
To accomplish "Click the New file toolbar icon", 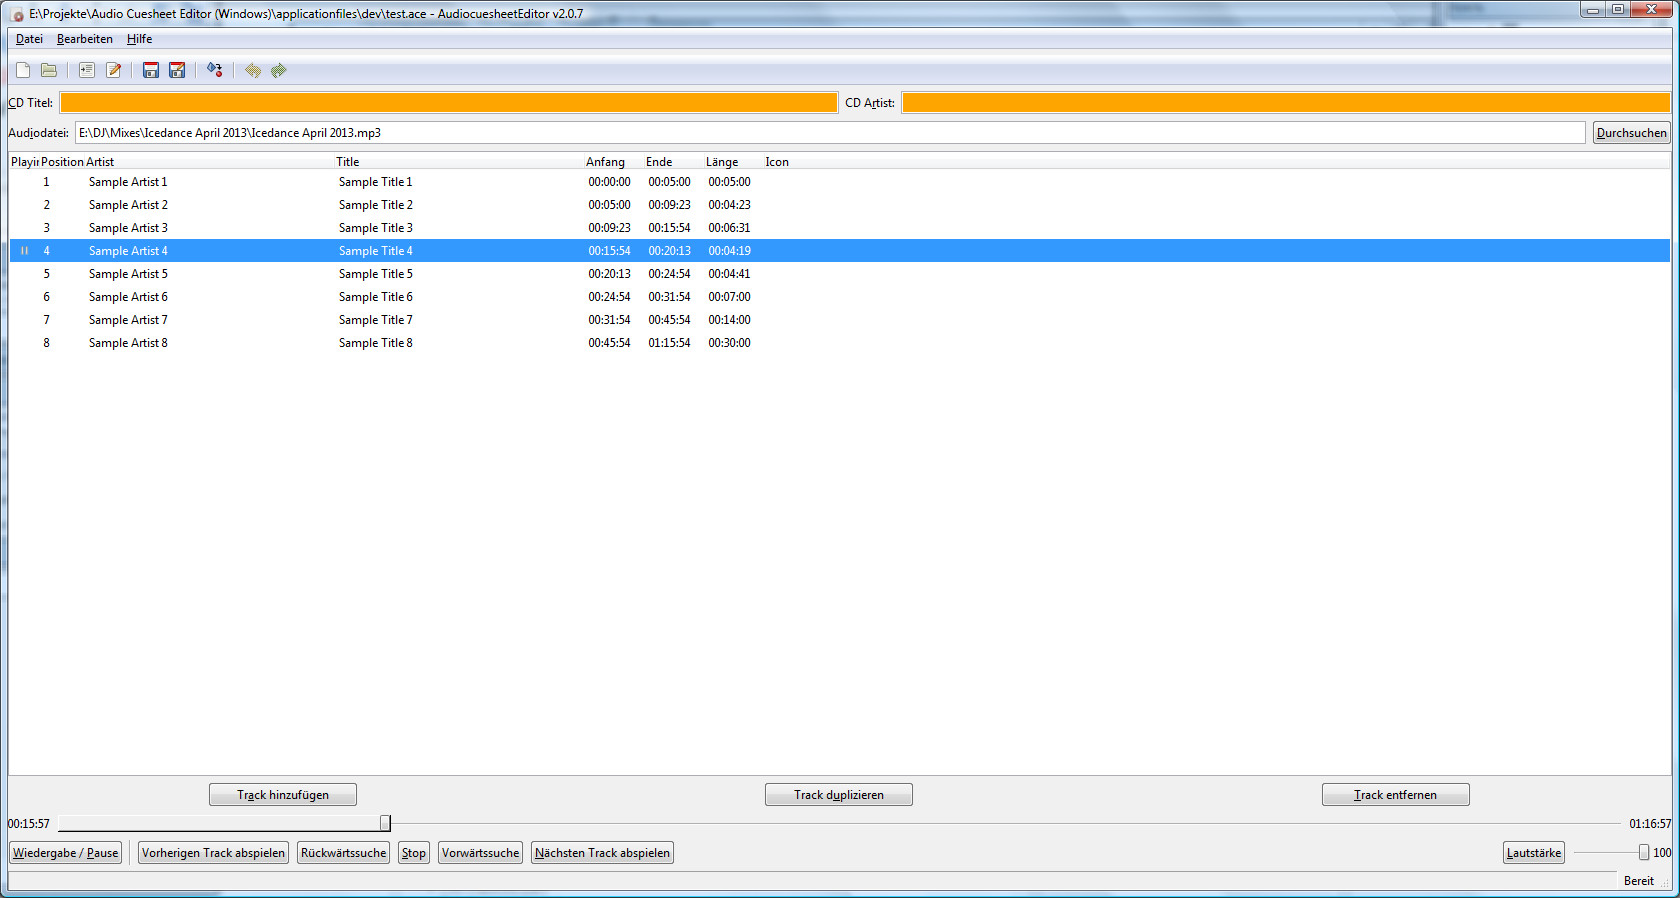I will coord(23,70).
